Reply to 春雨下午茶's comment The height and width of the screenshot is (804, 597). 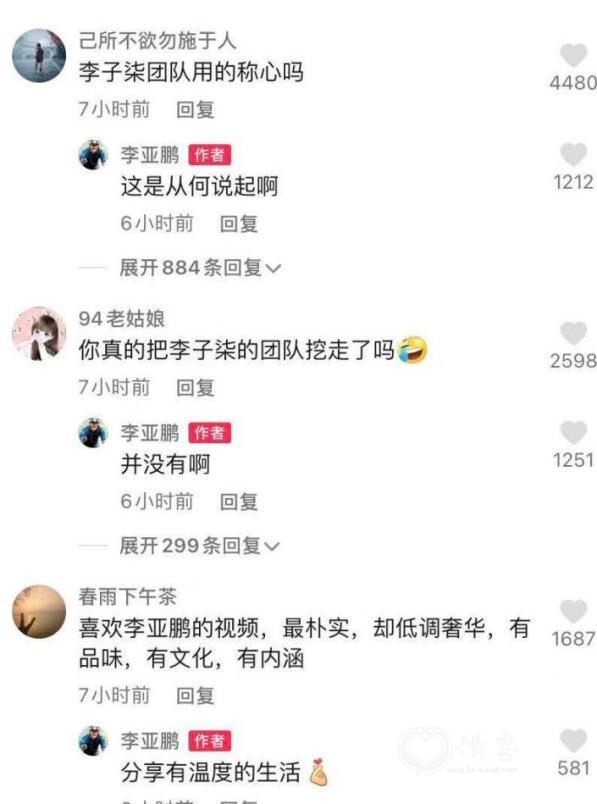195,695
